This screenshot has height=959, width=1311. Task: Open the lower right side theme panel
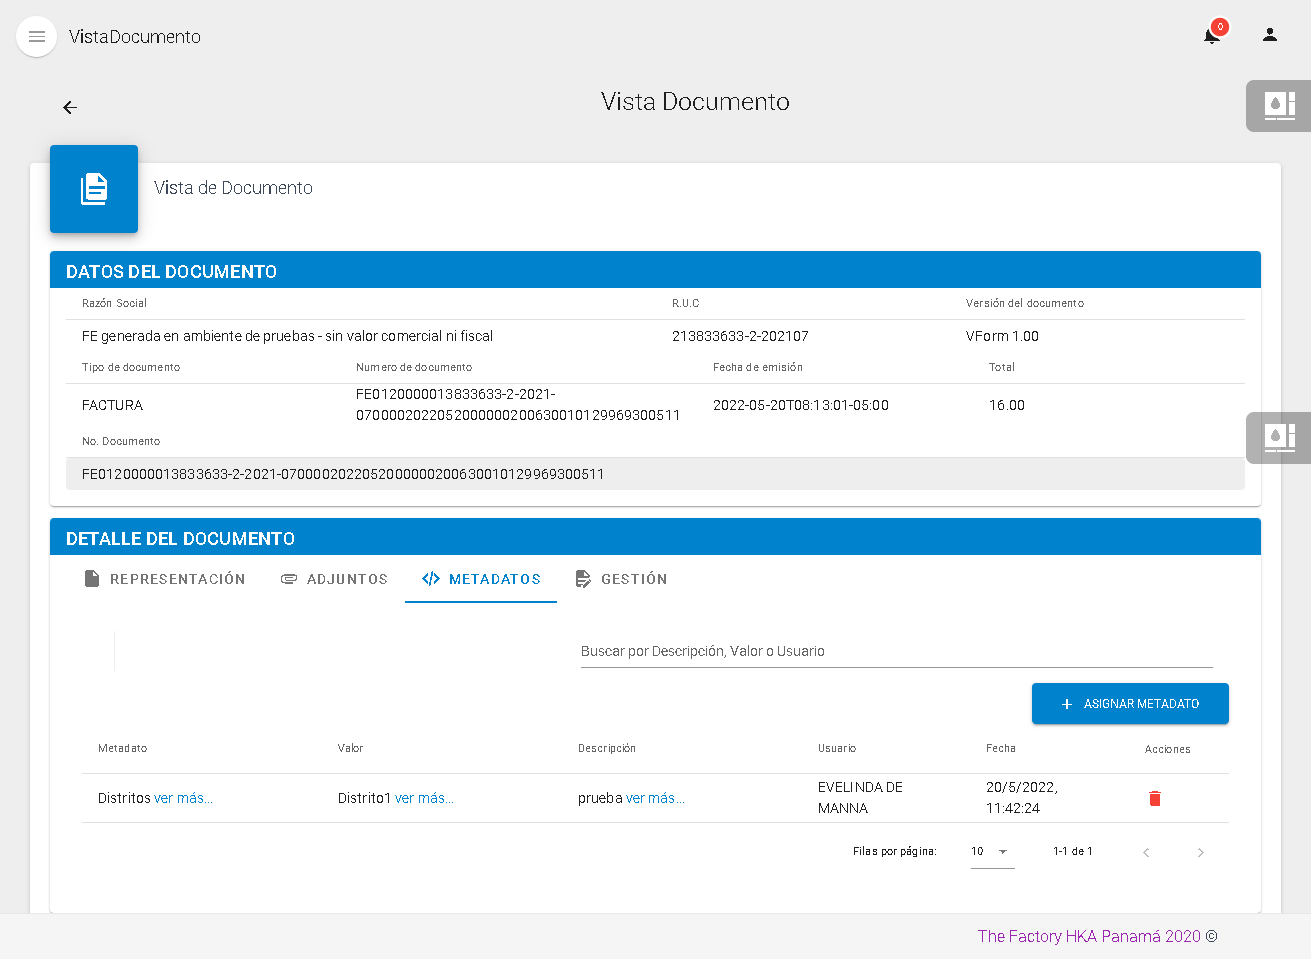1279,437
